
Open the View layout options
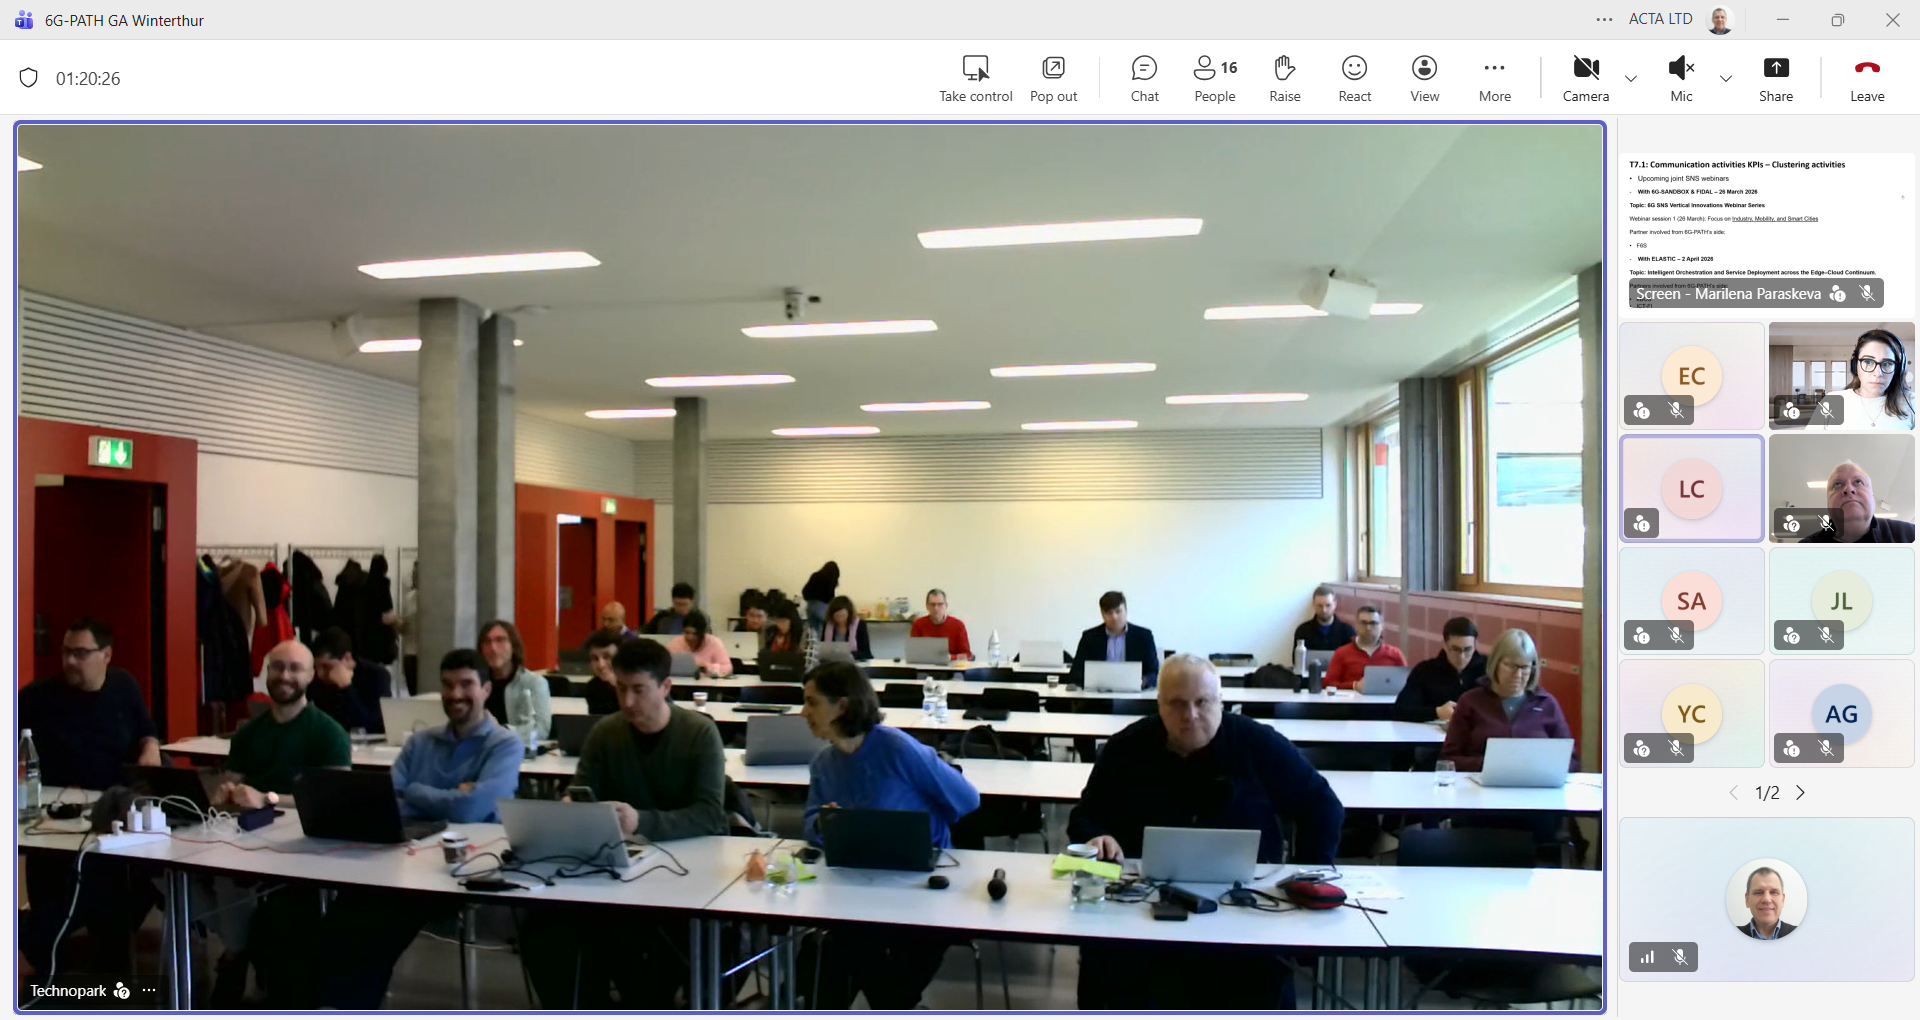click(x=1424, y=79)
